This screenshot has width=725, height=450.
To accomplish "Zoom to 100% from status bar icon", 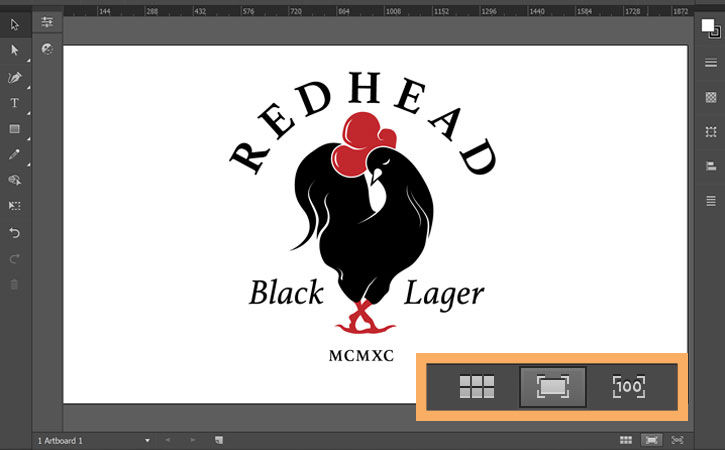I will pos(677,440).
